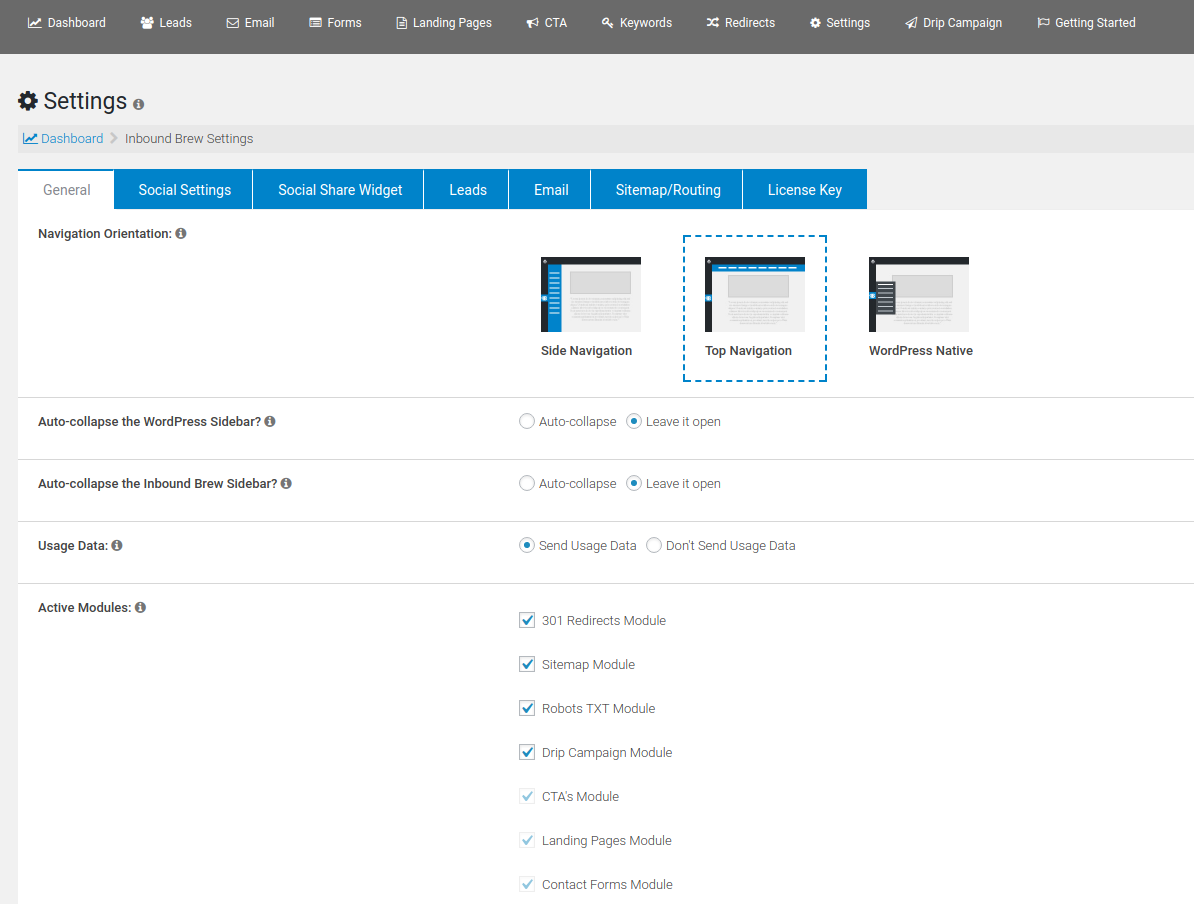Toggle the Sitemap Module checkbox
Image resolution: width=1194 pixels, height=904 pixels.
[x=527, y=664]
